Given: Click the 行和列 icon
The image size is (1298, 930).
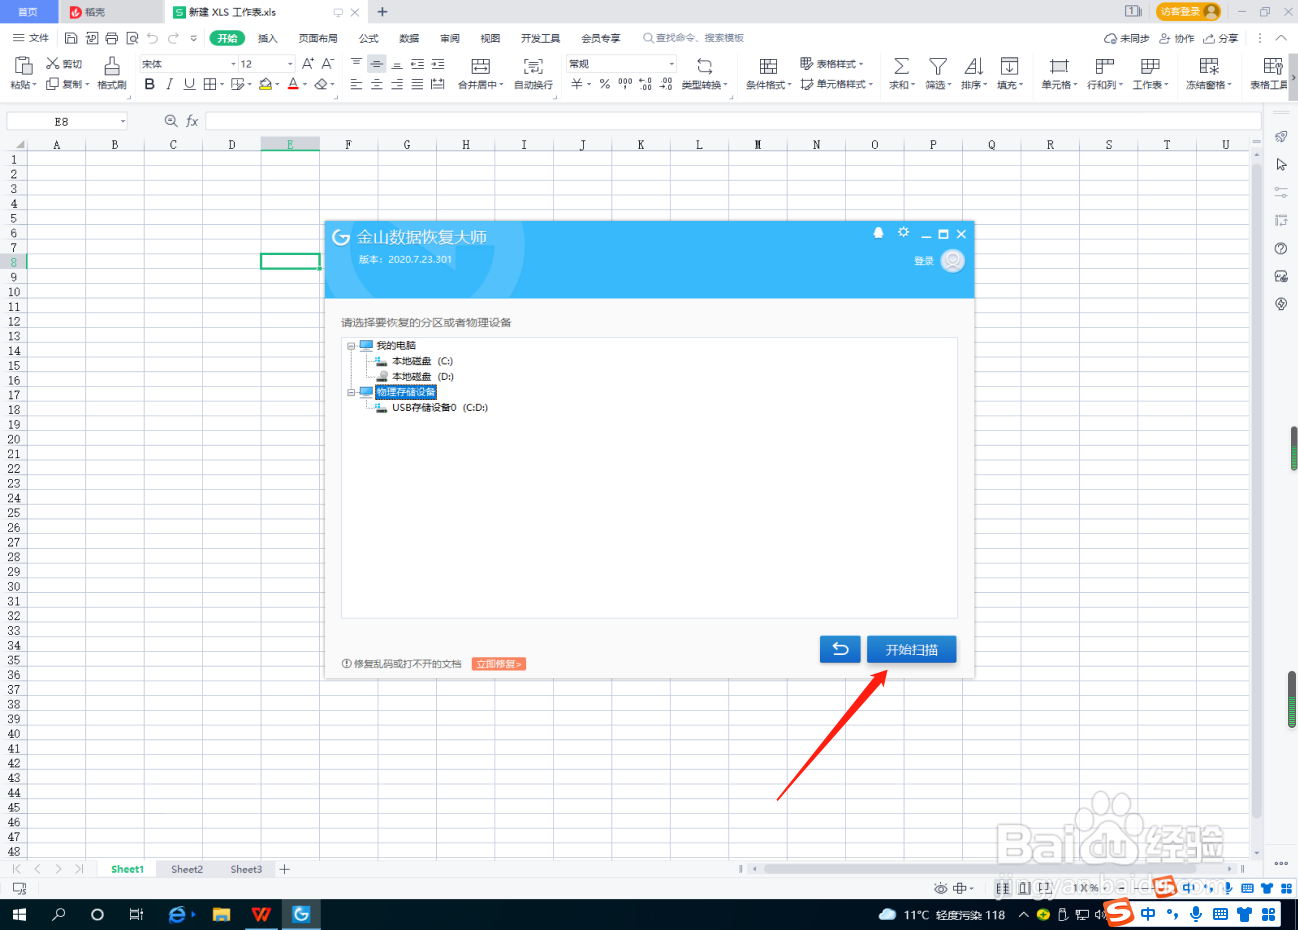Looking at the screenshot, I should pyautogui.click(x=1104, y=66).
